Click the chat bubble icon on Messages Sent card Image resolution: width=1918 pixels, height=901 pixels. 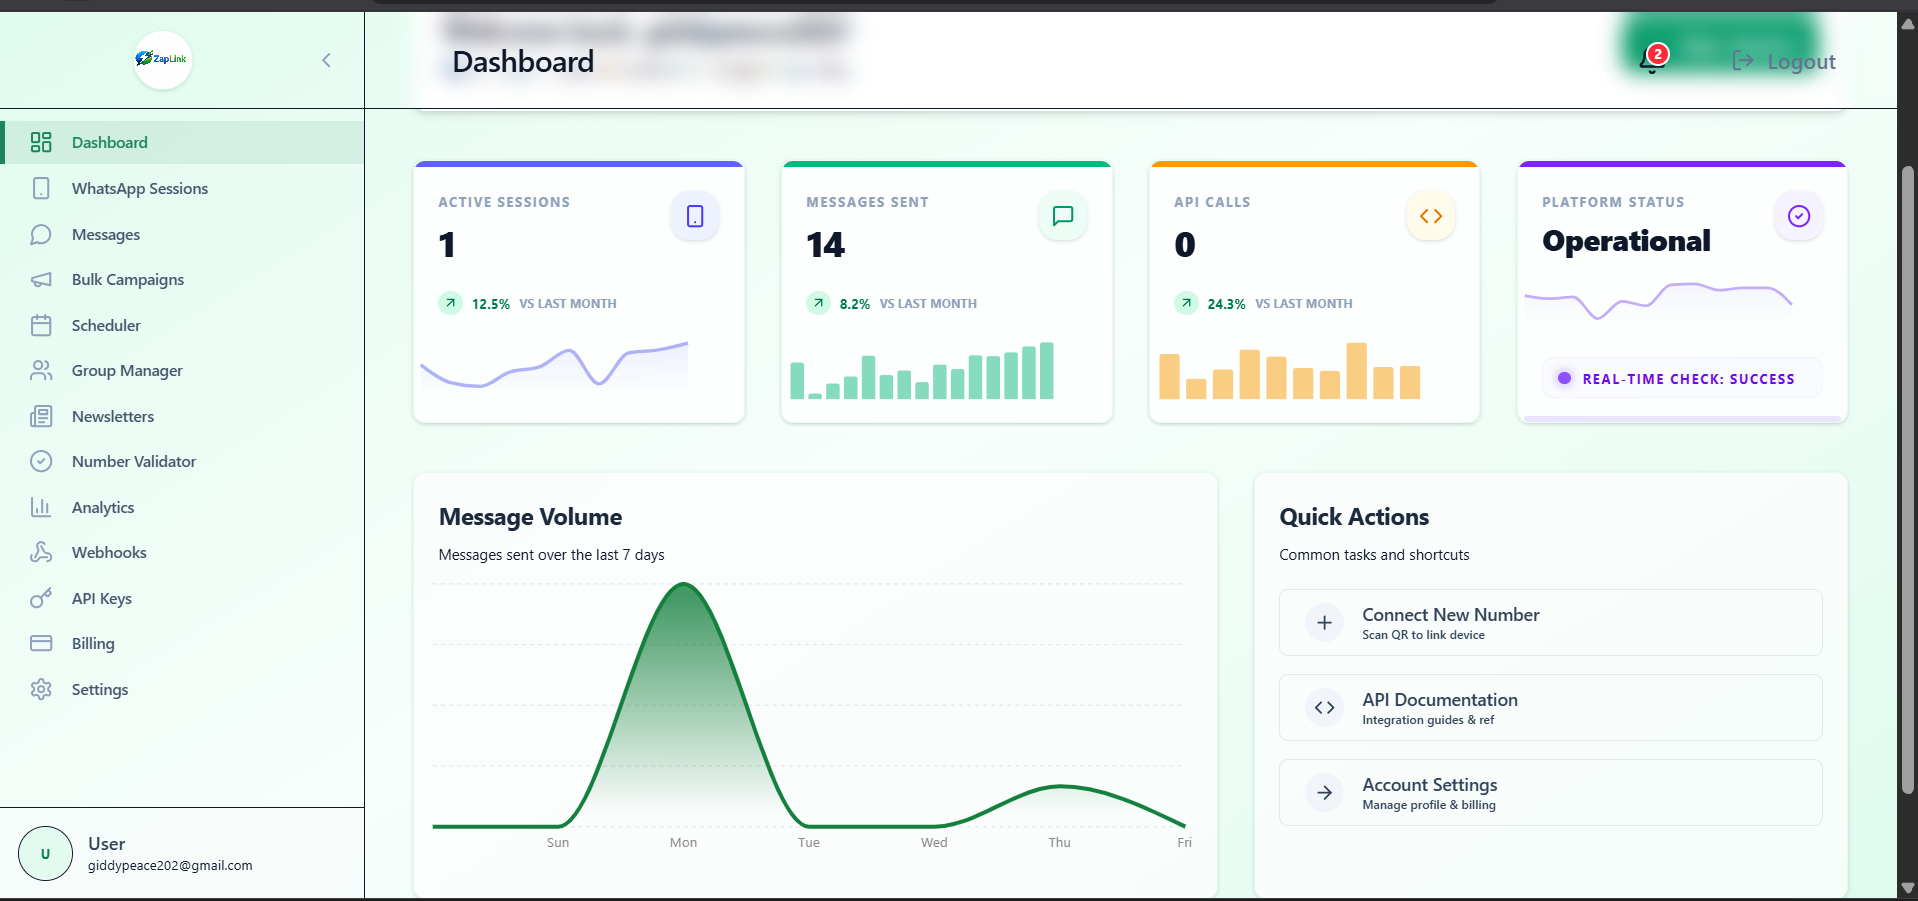1062,215
